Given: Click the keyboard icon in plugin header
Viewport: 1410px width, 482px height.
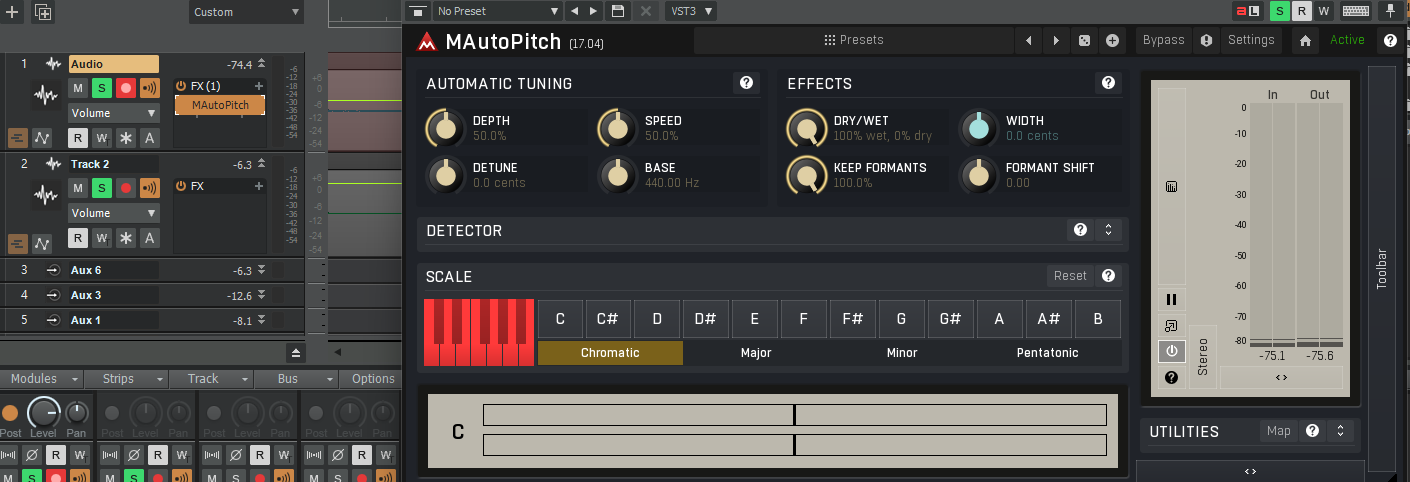Looking at the screenshot, I should 1356,12.
